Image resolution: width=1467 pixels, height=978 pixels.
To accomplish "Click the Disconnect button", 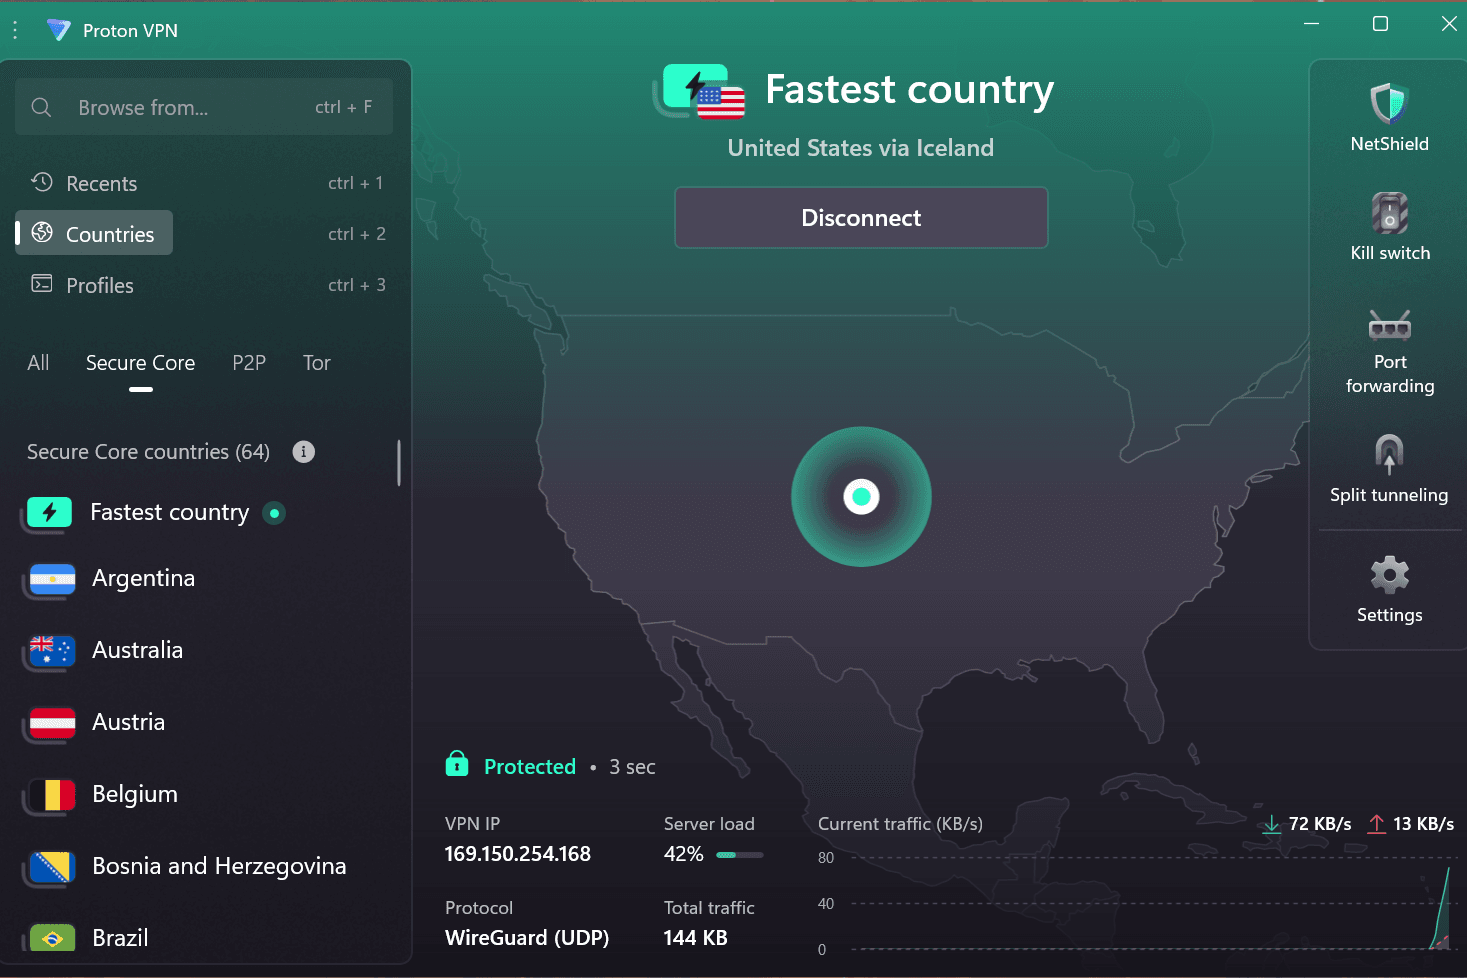I will [x=861, y=218].
